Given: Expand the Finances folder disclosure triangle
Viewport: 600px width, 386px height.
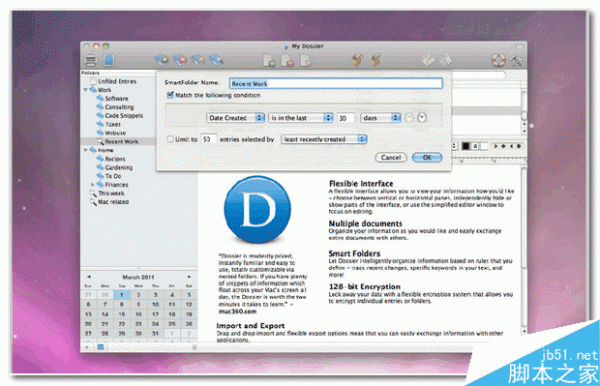Looking at the screenshot, I should tap(93, 185).
